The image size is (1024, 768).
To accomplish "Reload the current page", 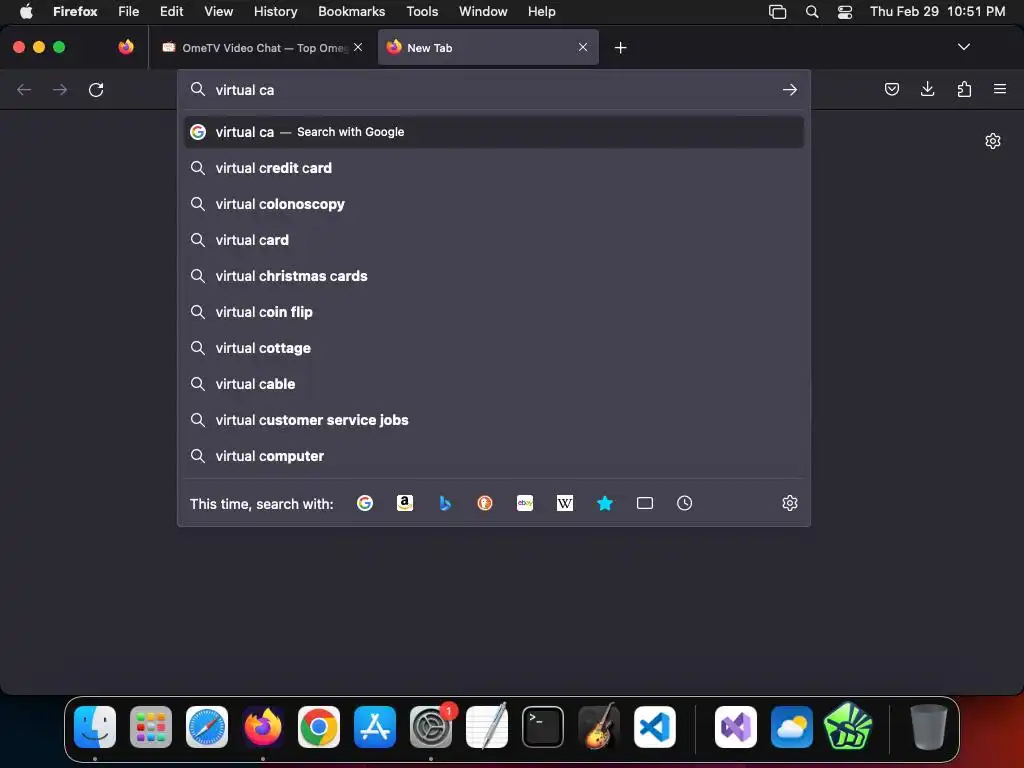I will pos(96,89).
